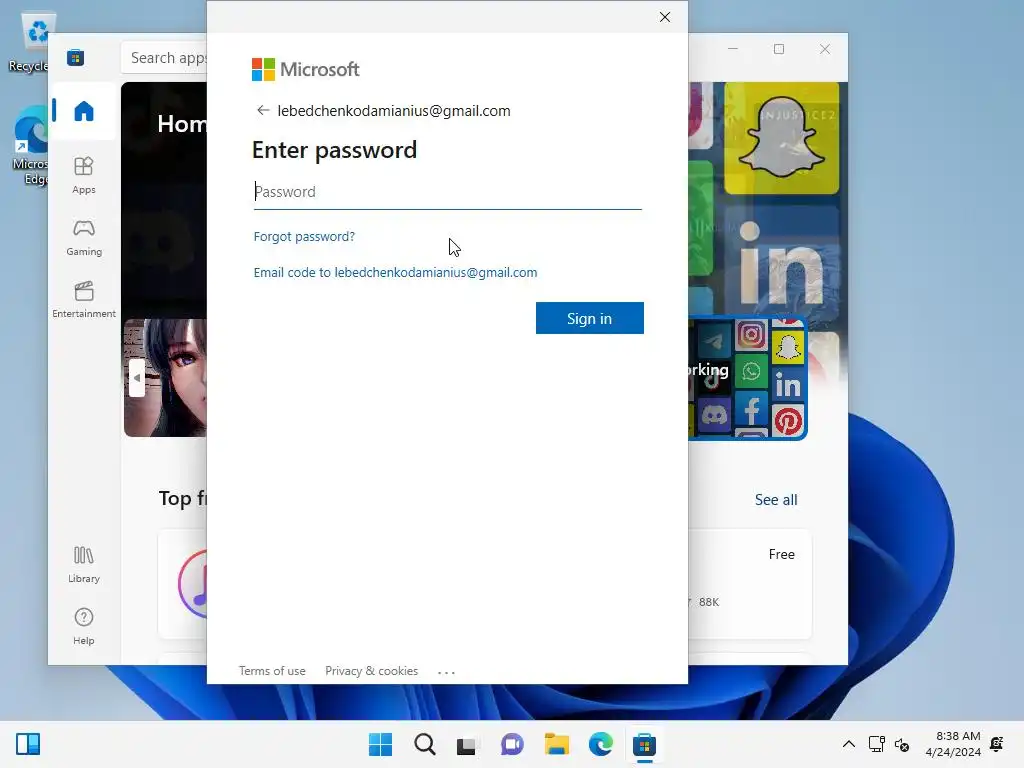Open notification center bell icon

pyautogui.click(x=997, y=744)
